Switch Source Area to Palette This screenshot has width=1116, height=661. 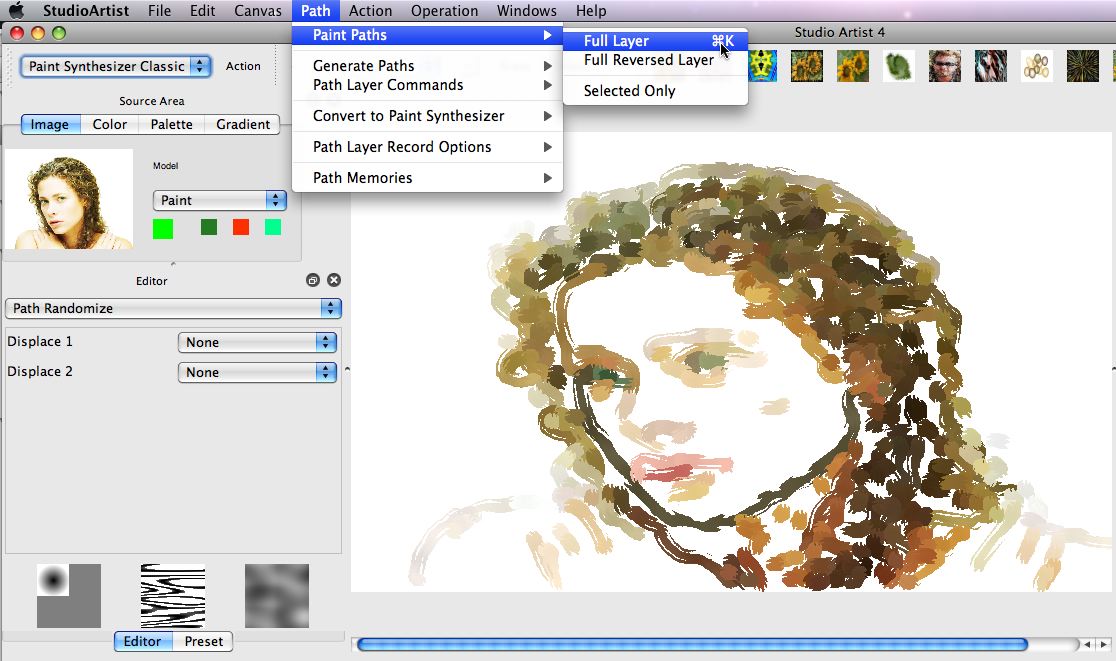click(x=172, y=125)
